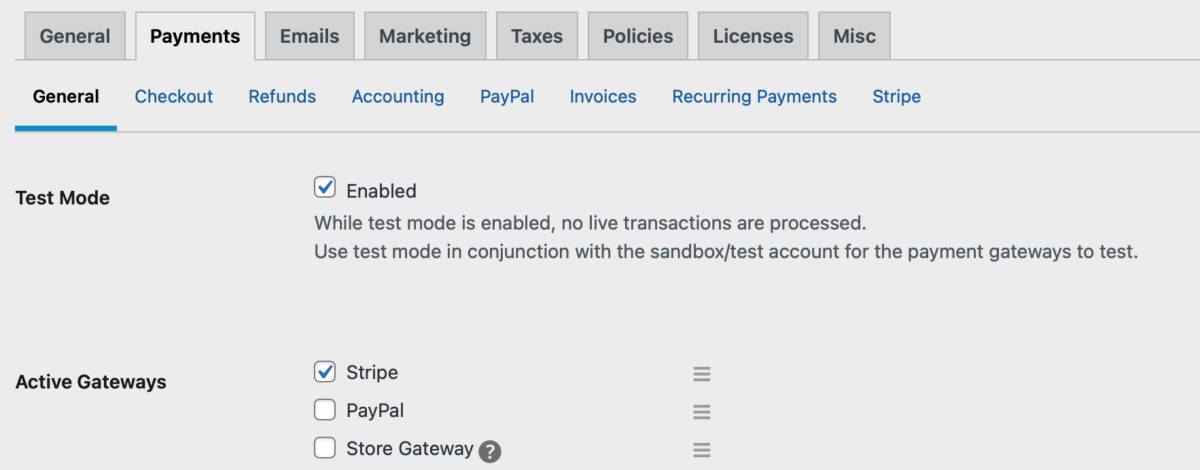Open the Recurring Payments subsection
Viewport: 1200px width, 470px height.
click(x=754, y=97)
